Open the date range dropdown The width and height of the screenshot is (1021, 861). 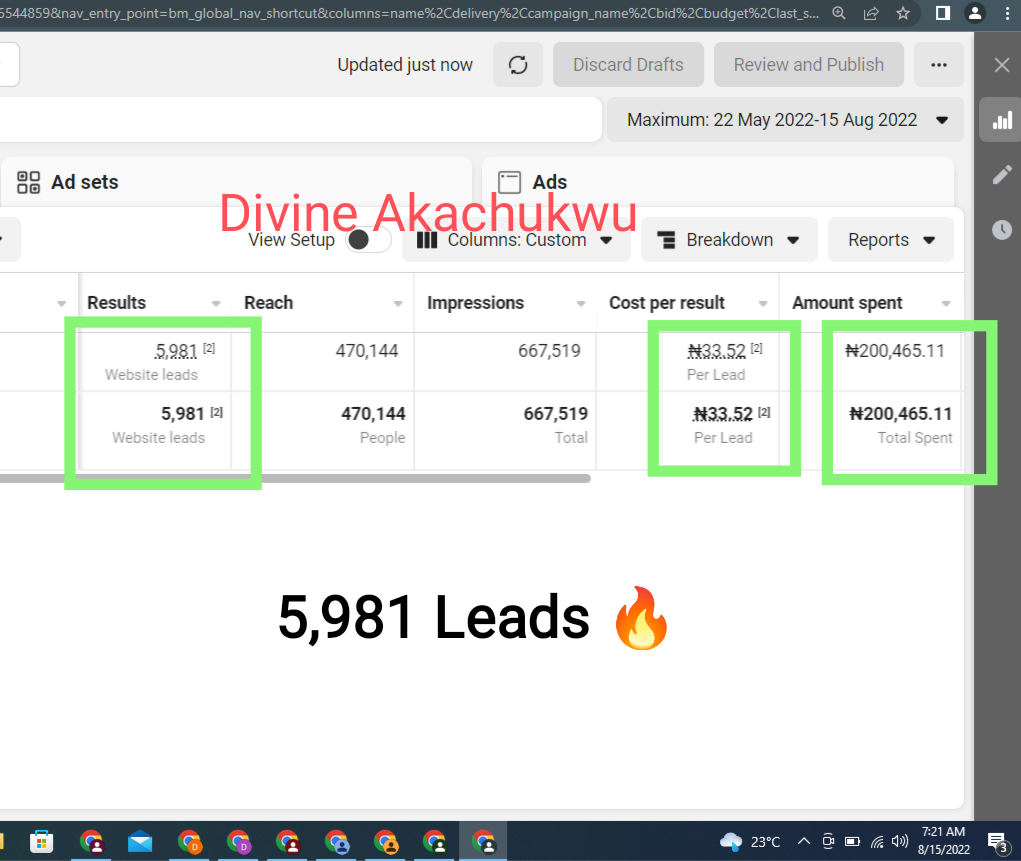point(786,120)
